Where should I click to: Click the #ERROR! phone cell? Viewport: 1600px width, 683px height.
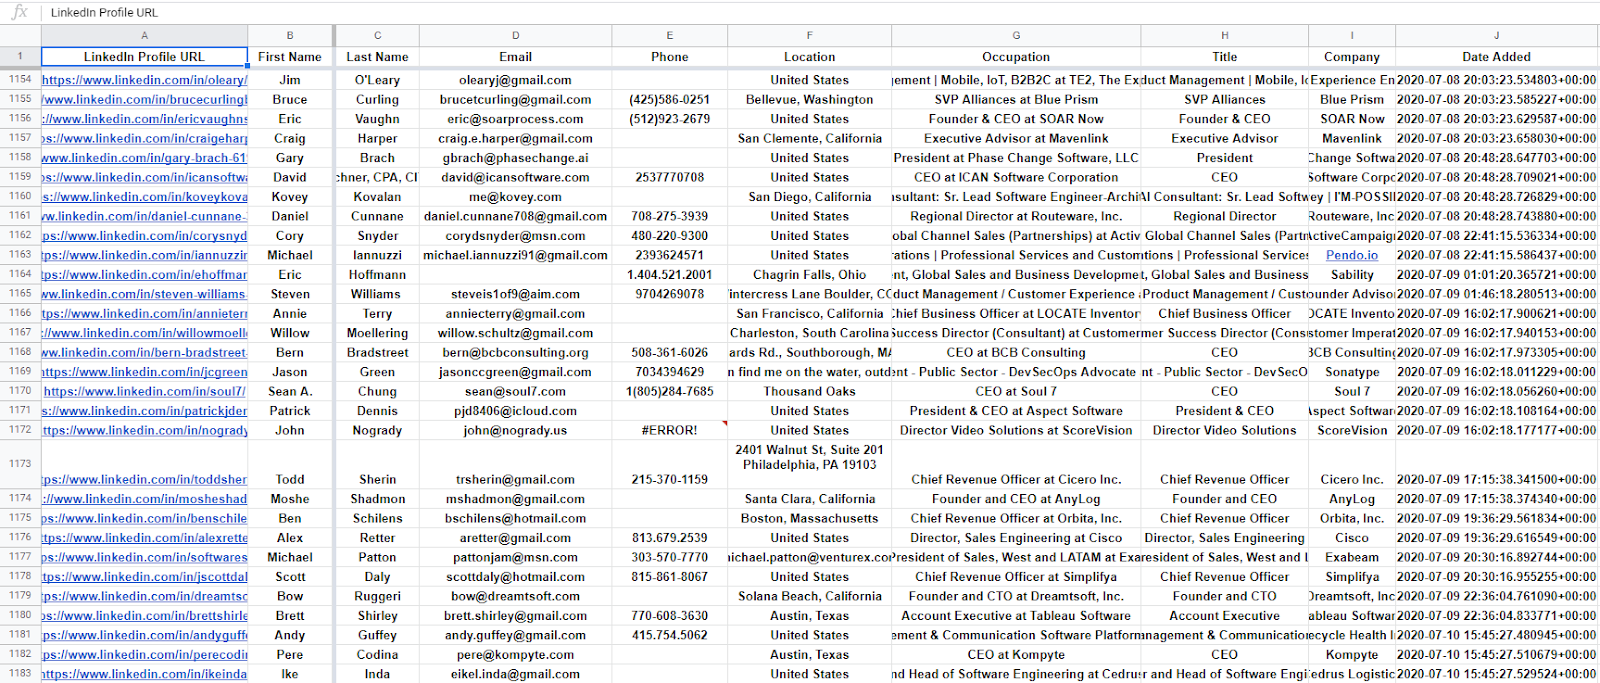click(x=669, y=430)
